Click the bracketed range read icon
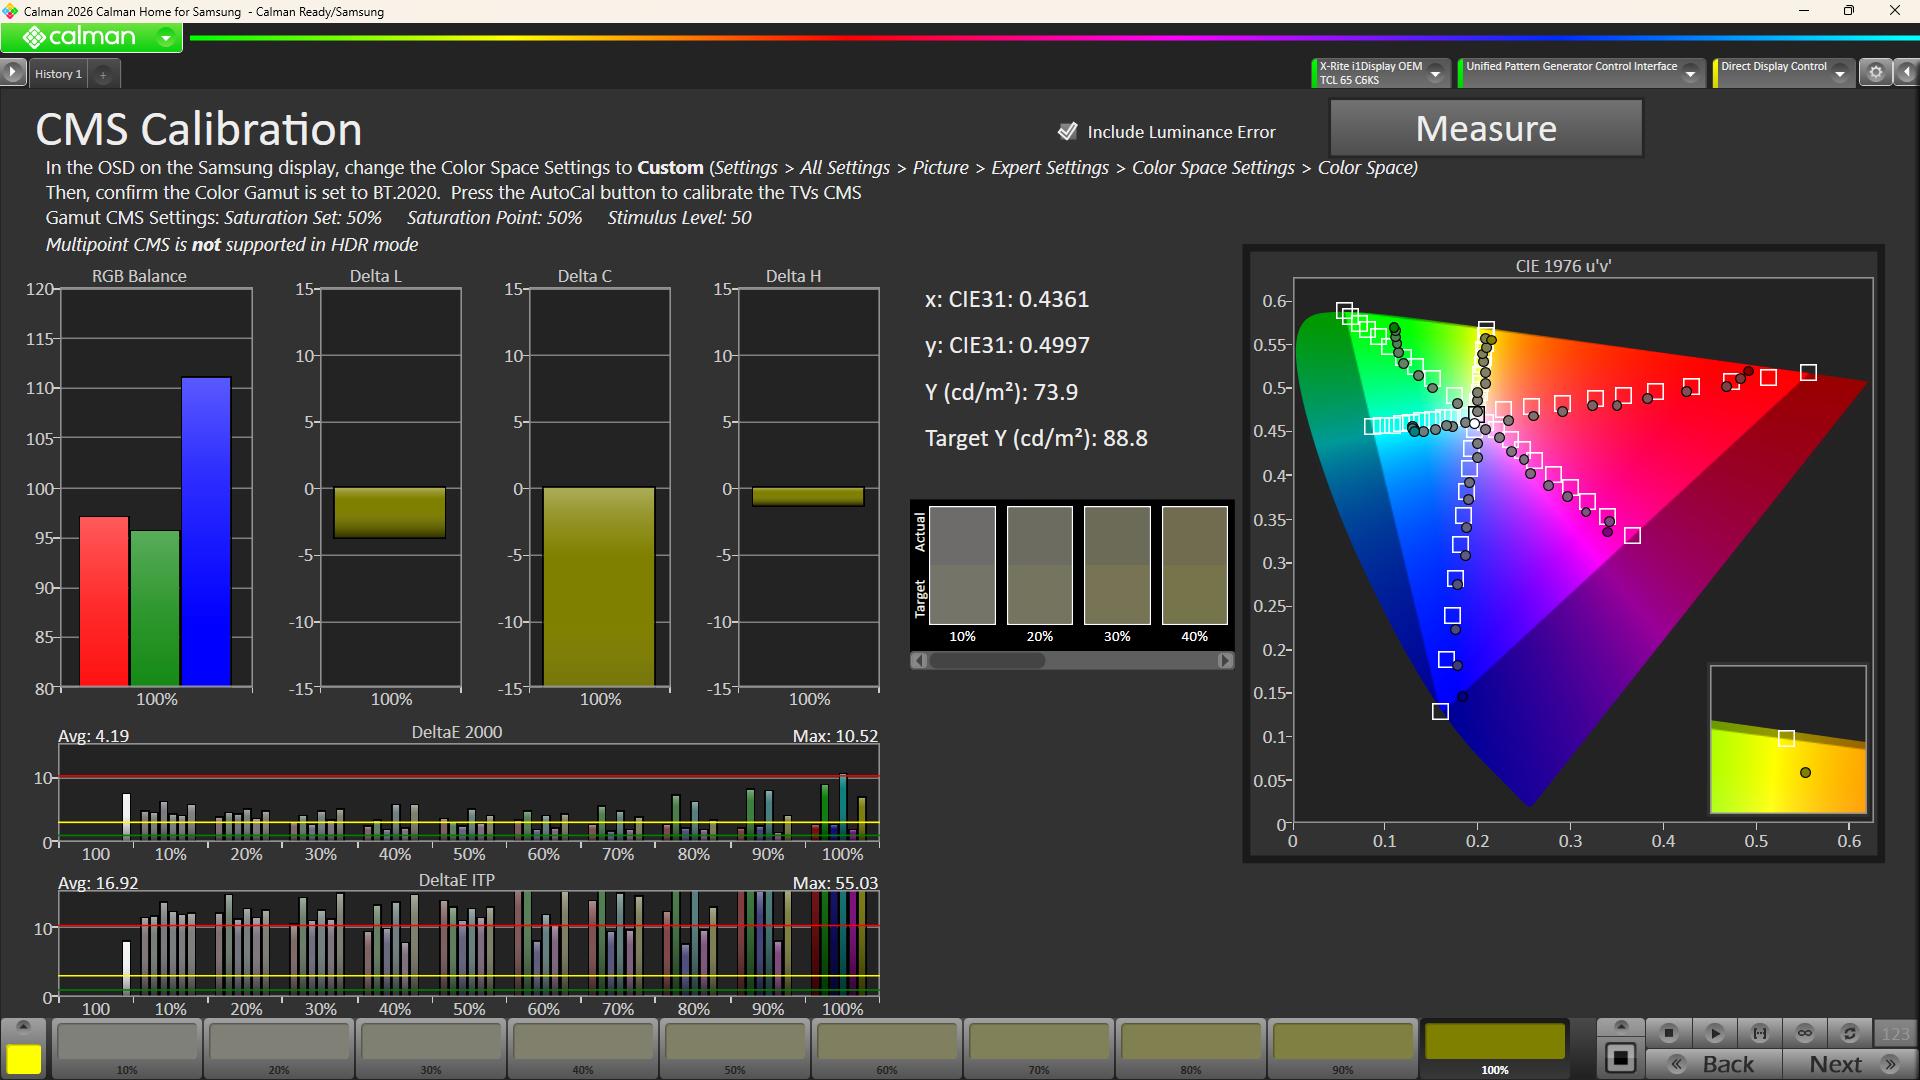This screenshot has width=1920, height=1080. click(1760, 1033)
